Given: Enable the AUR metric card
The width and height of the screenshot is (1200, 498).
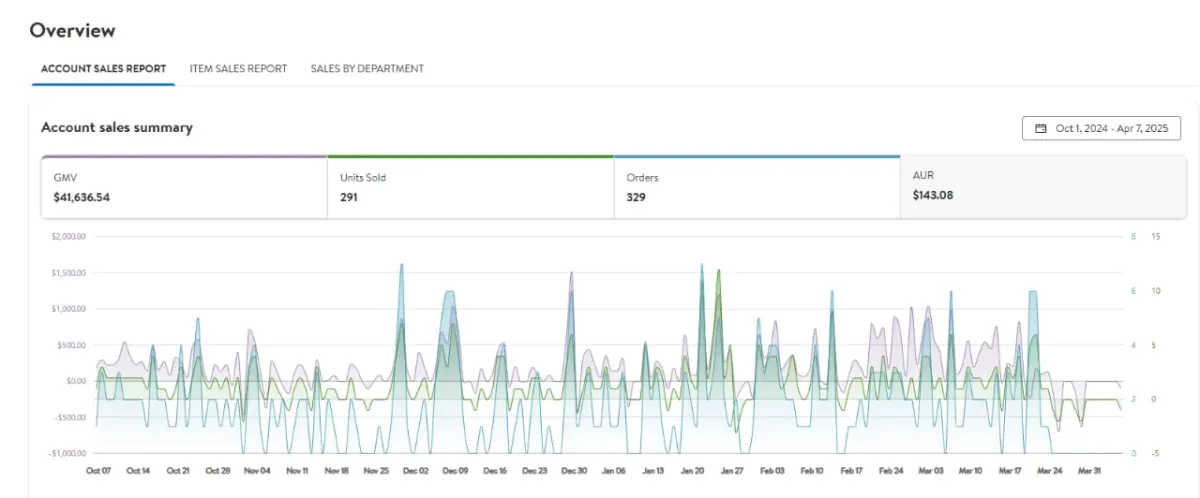Looking at the screenshot, I should click(1043, 187).
